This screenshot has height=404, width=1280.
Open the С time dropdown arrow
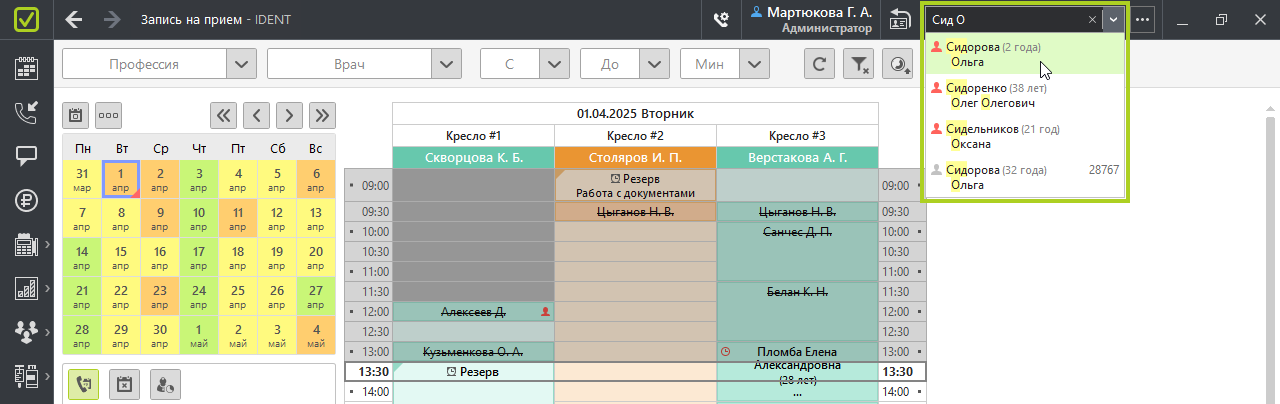553,64
